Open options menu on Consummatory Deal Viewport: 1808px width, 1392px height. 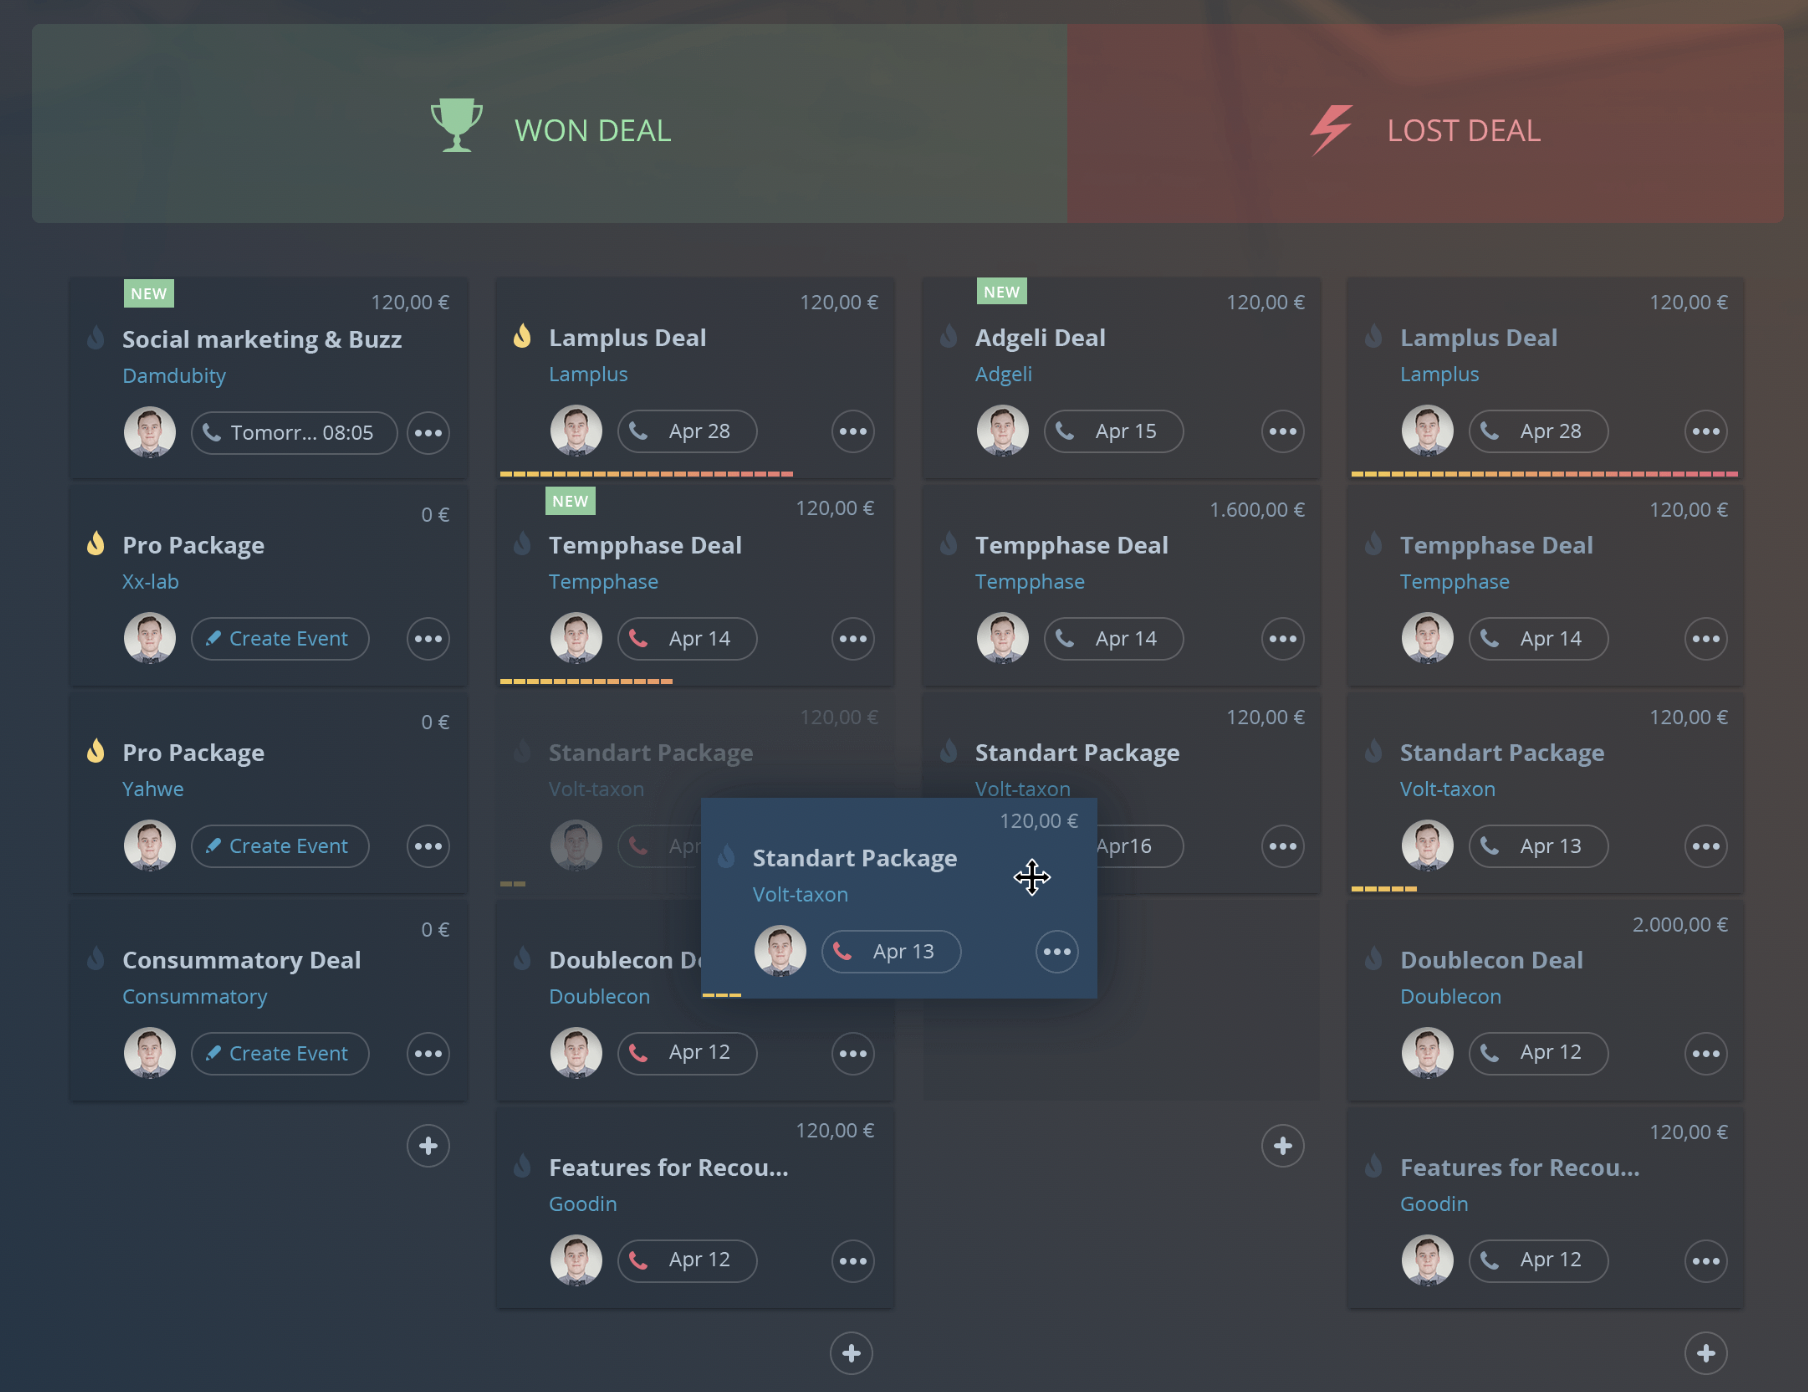pos(428,1053)
